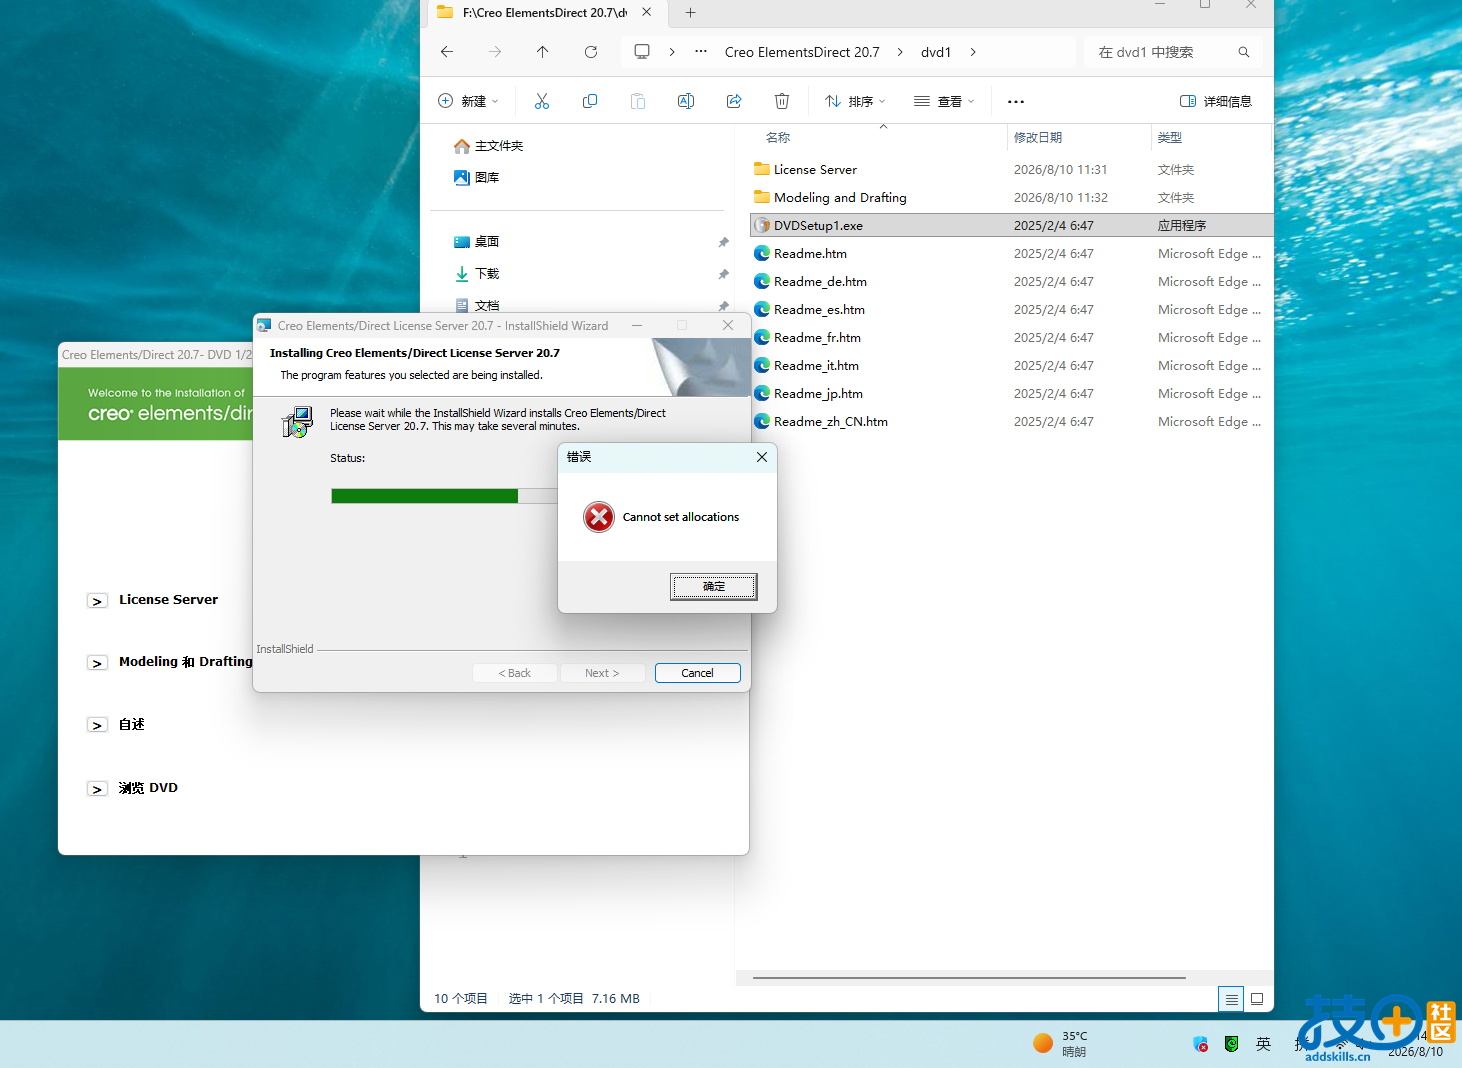Click the Rename icon in Explorer toolbar
Screen dimensions: 1462x1068
[x=686, y=101]
